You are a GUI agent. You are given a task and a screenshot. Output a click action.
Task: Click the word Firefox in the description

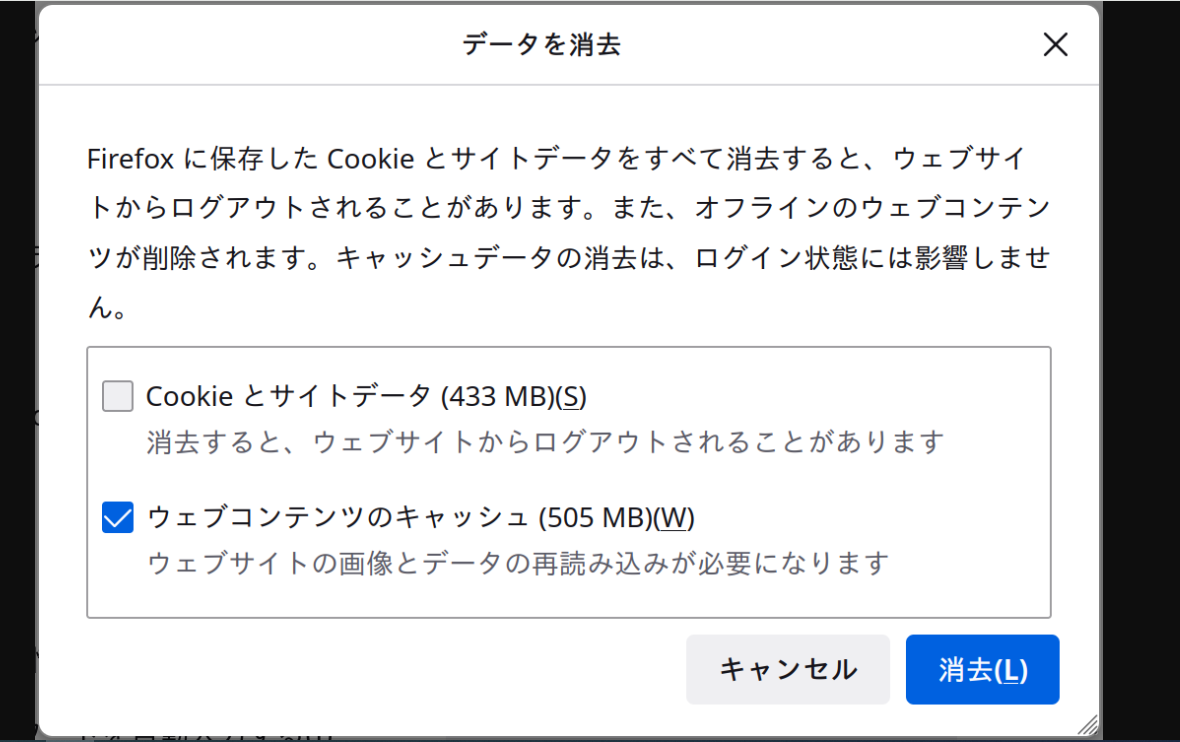coord(131,159)
